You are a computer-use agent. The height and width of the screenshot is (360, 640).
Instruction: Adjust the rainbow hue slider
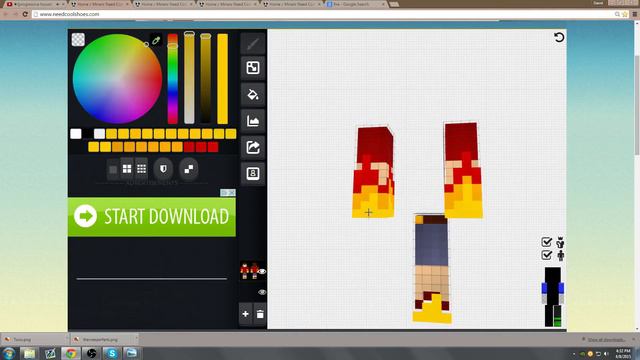coord(173,79)
